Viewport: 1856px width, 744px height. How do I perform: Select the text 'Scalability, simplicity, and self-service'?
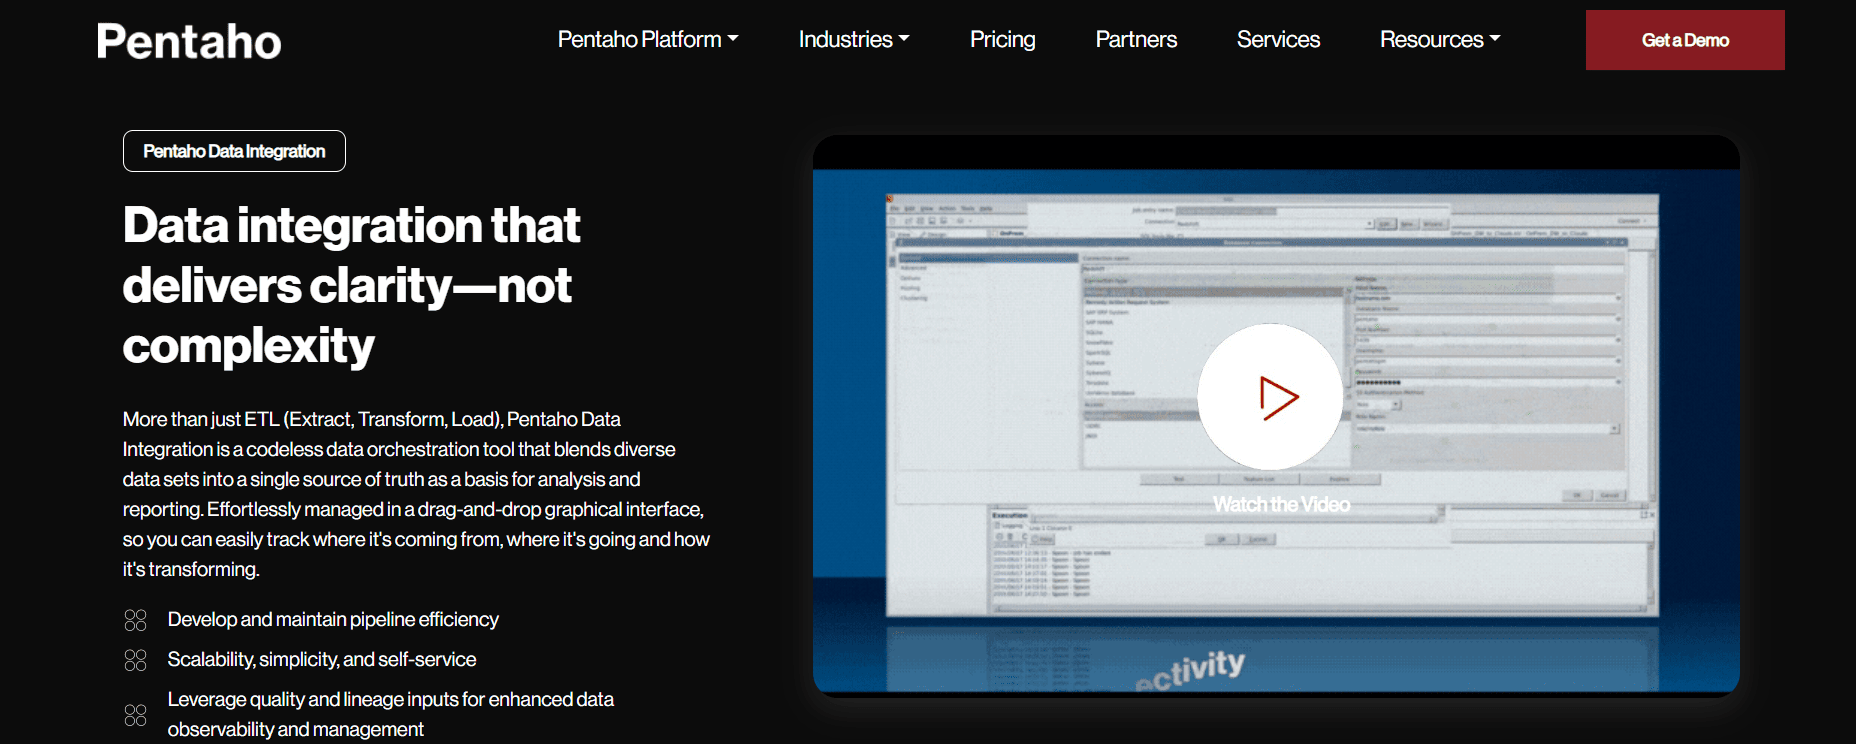[x=322, y=659]
